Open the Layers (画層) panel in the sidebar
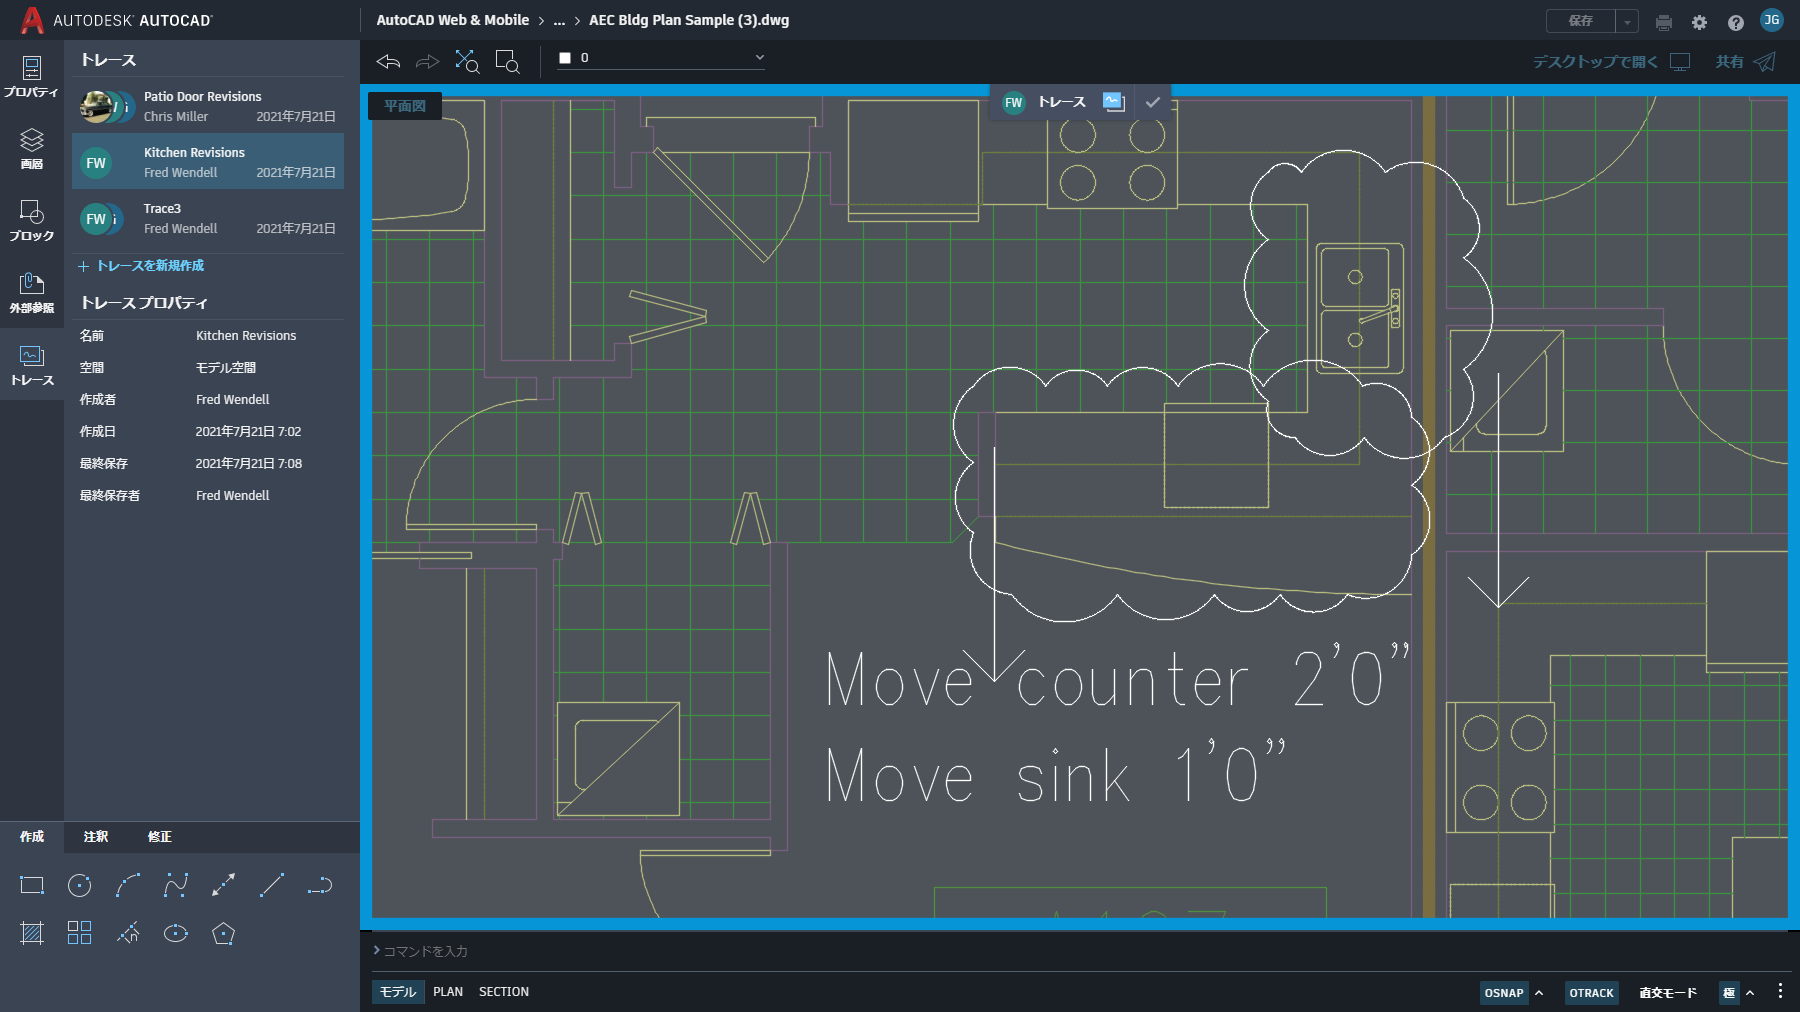The height and width of the screenshot is (1012, 1800). pos(31,148)
